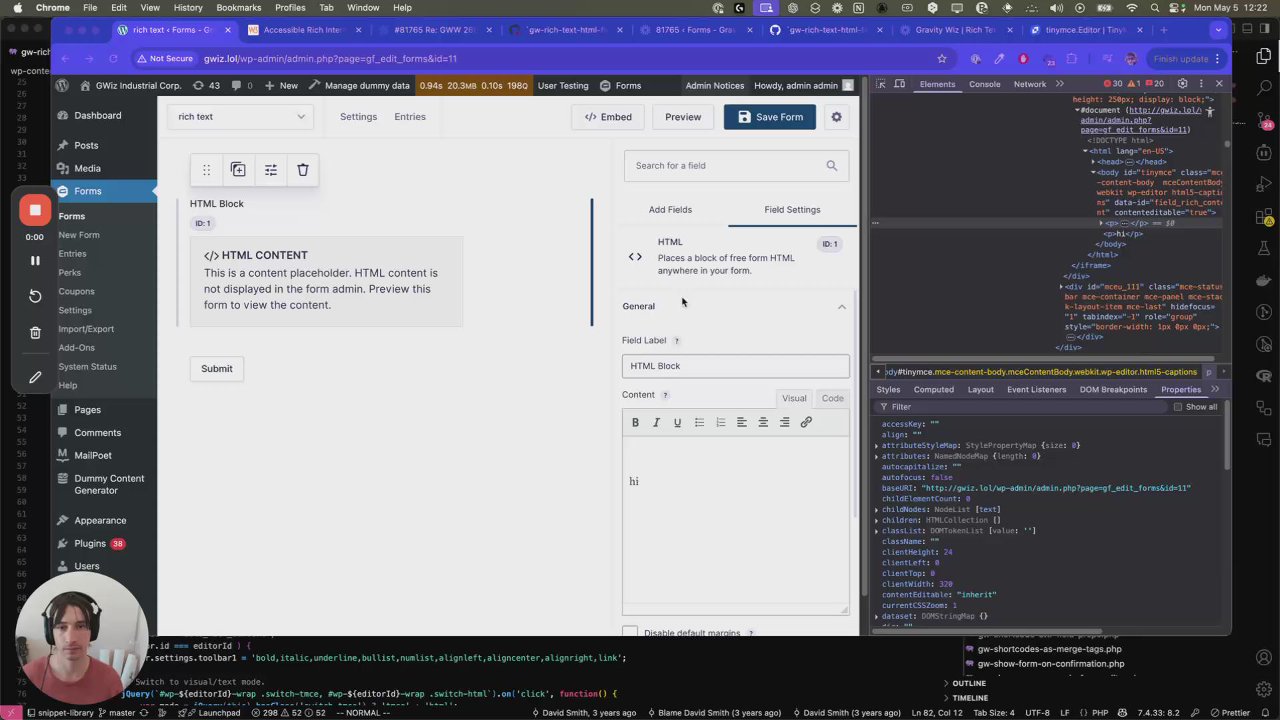The height and width of the screenshot is (720, 1280).
Task: Duplicate the HTML Block field
Action: tap(238, 170)
